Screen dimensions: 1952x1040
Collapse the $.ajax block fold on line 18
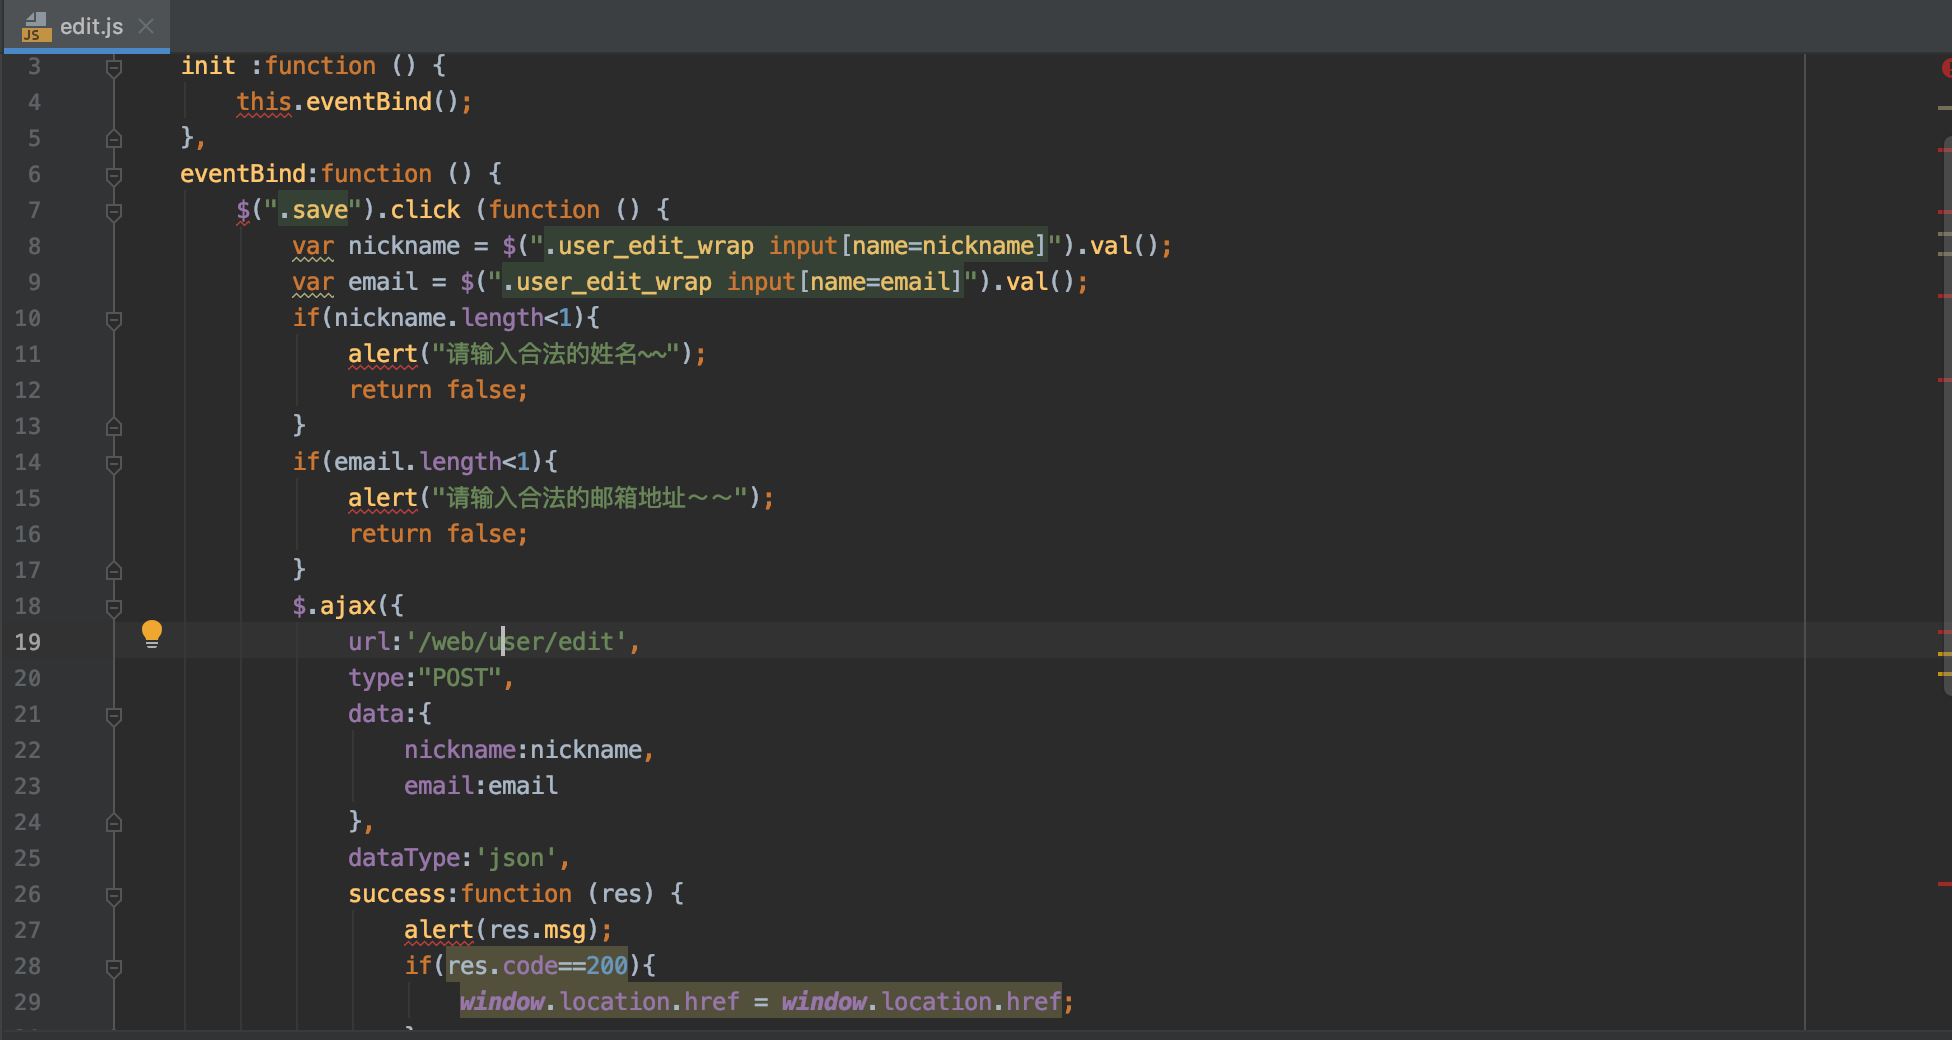114,607
